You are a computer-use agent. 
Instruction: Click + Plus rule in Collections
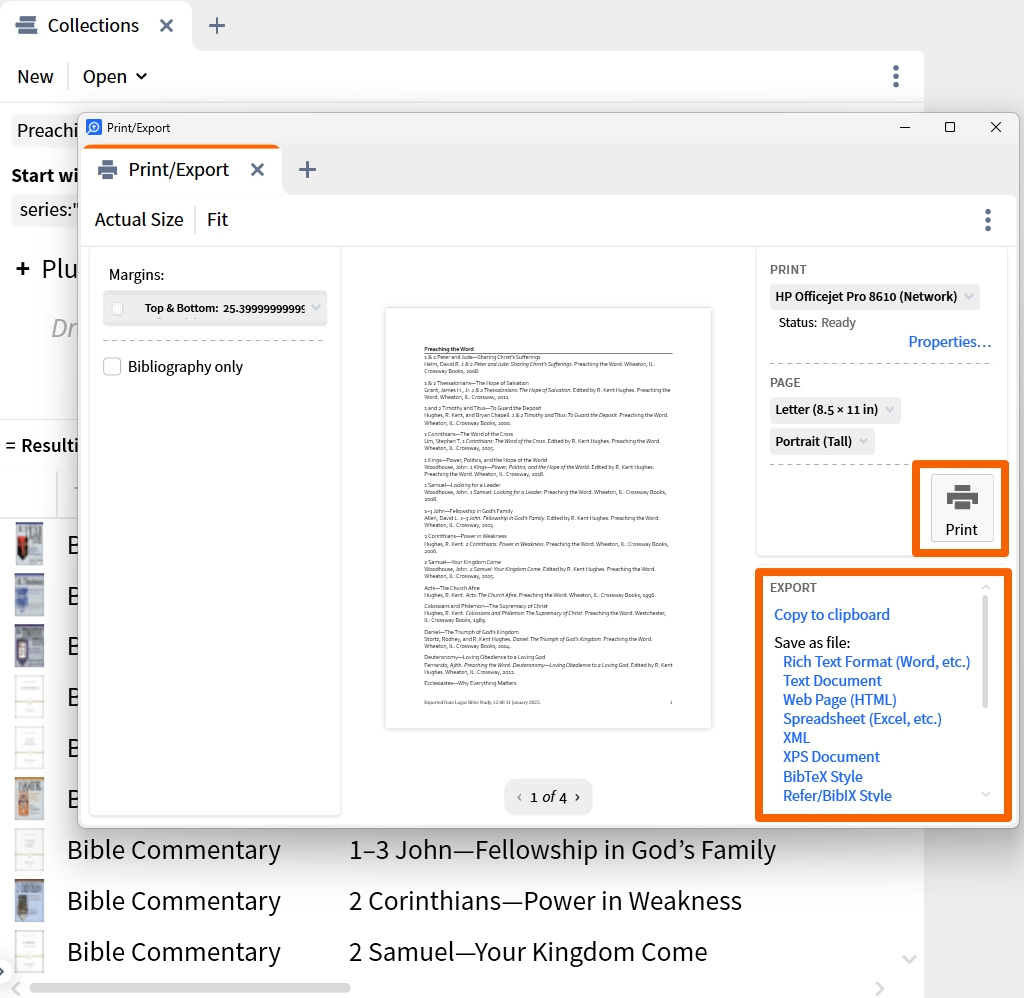[x=44, y=268]
